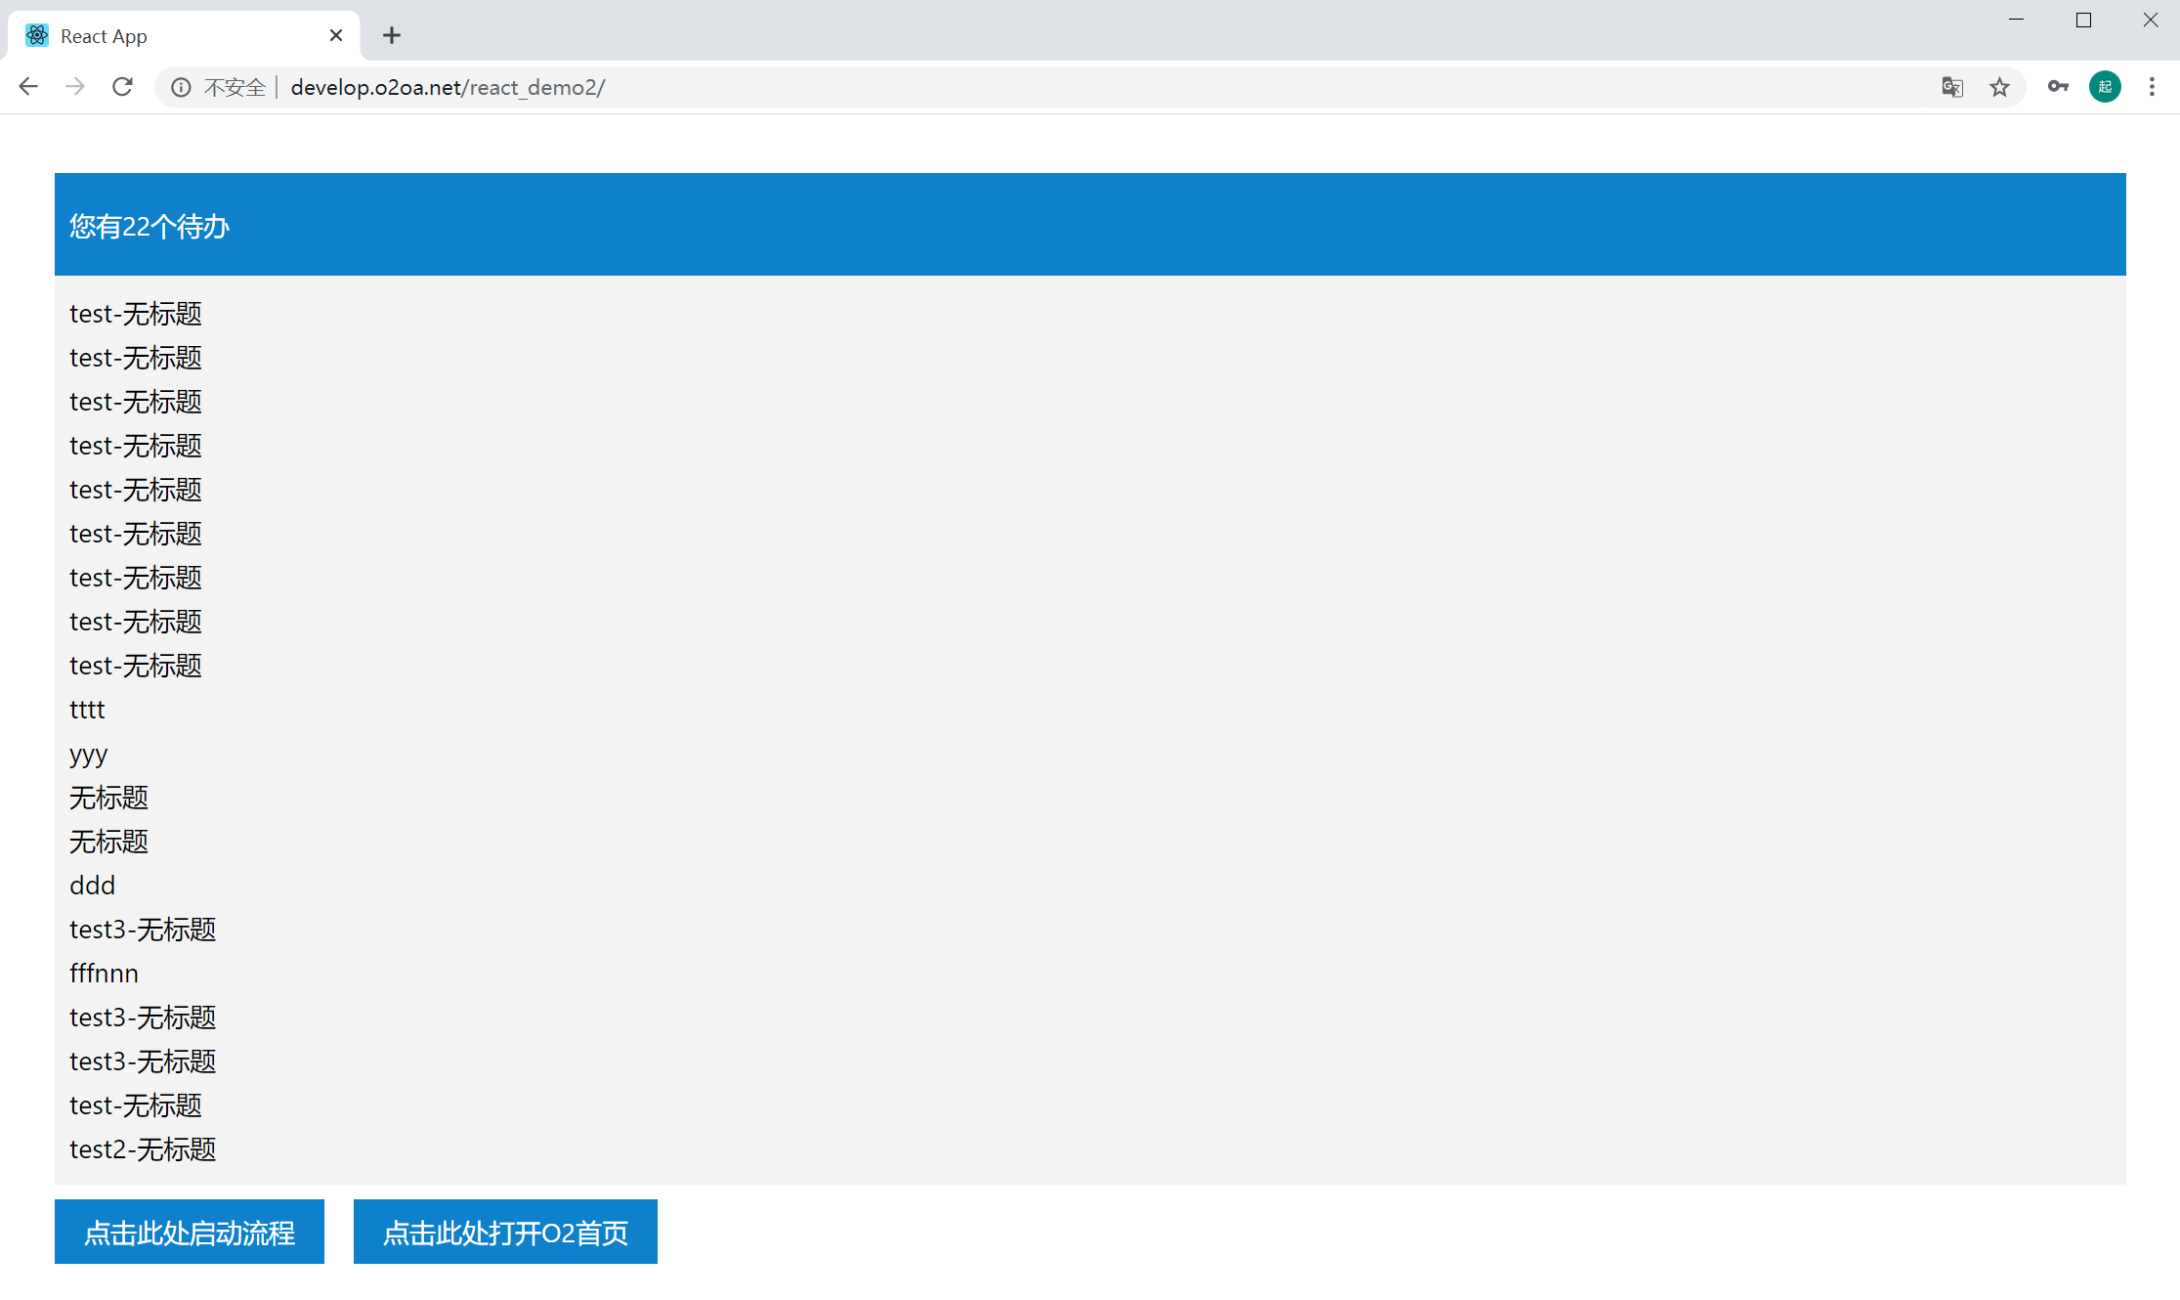The width and height of the screenshot is (2180, 1300).
Task: Click the translate page icon
Action: [x=1951, y=87]
